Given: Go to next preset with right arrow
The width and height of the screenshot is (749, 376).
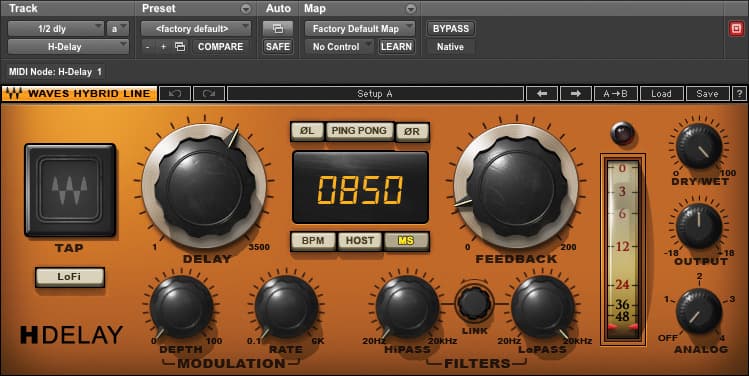Looking at the screenshot, I should tap(576, 94).
